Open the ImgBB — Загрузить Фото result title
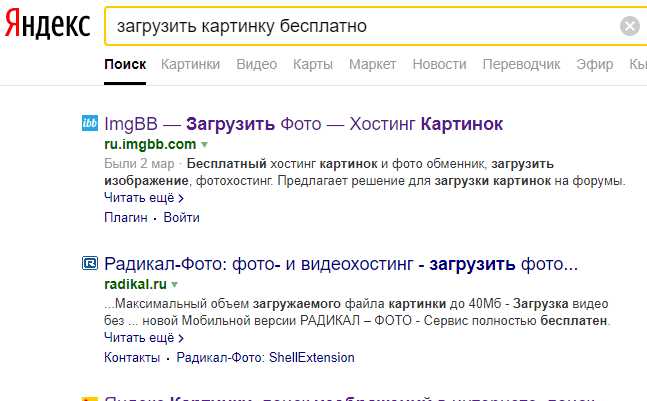The image size is (647, 401). 304,124
